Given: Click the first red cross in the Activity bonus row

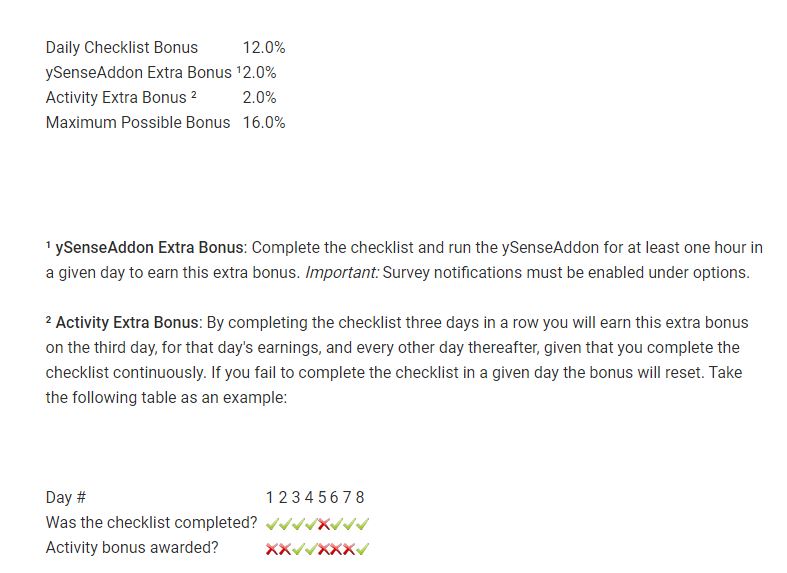Looking at the screenshot, I should [273, 548].
